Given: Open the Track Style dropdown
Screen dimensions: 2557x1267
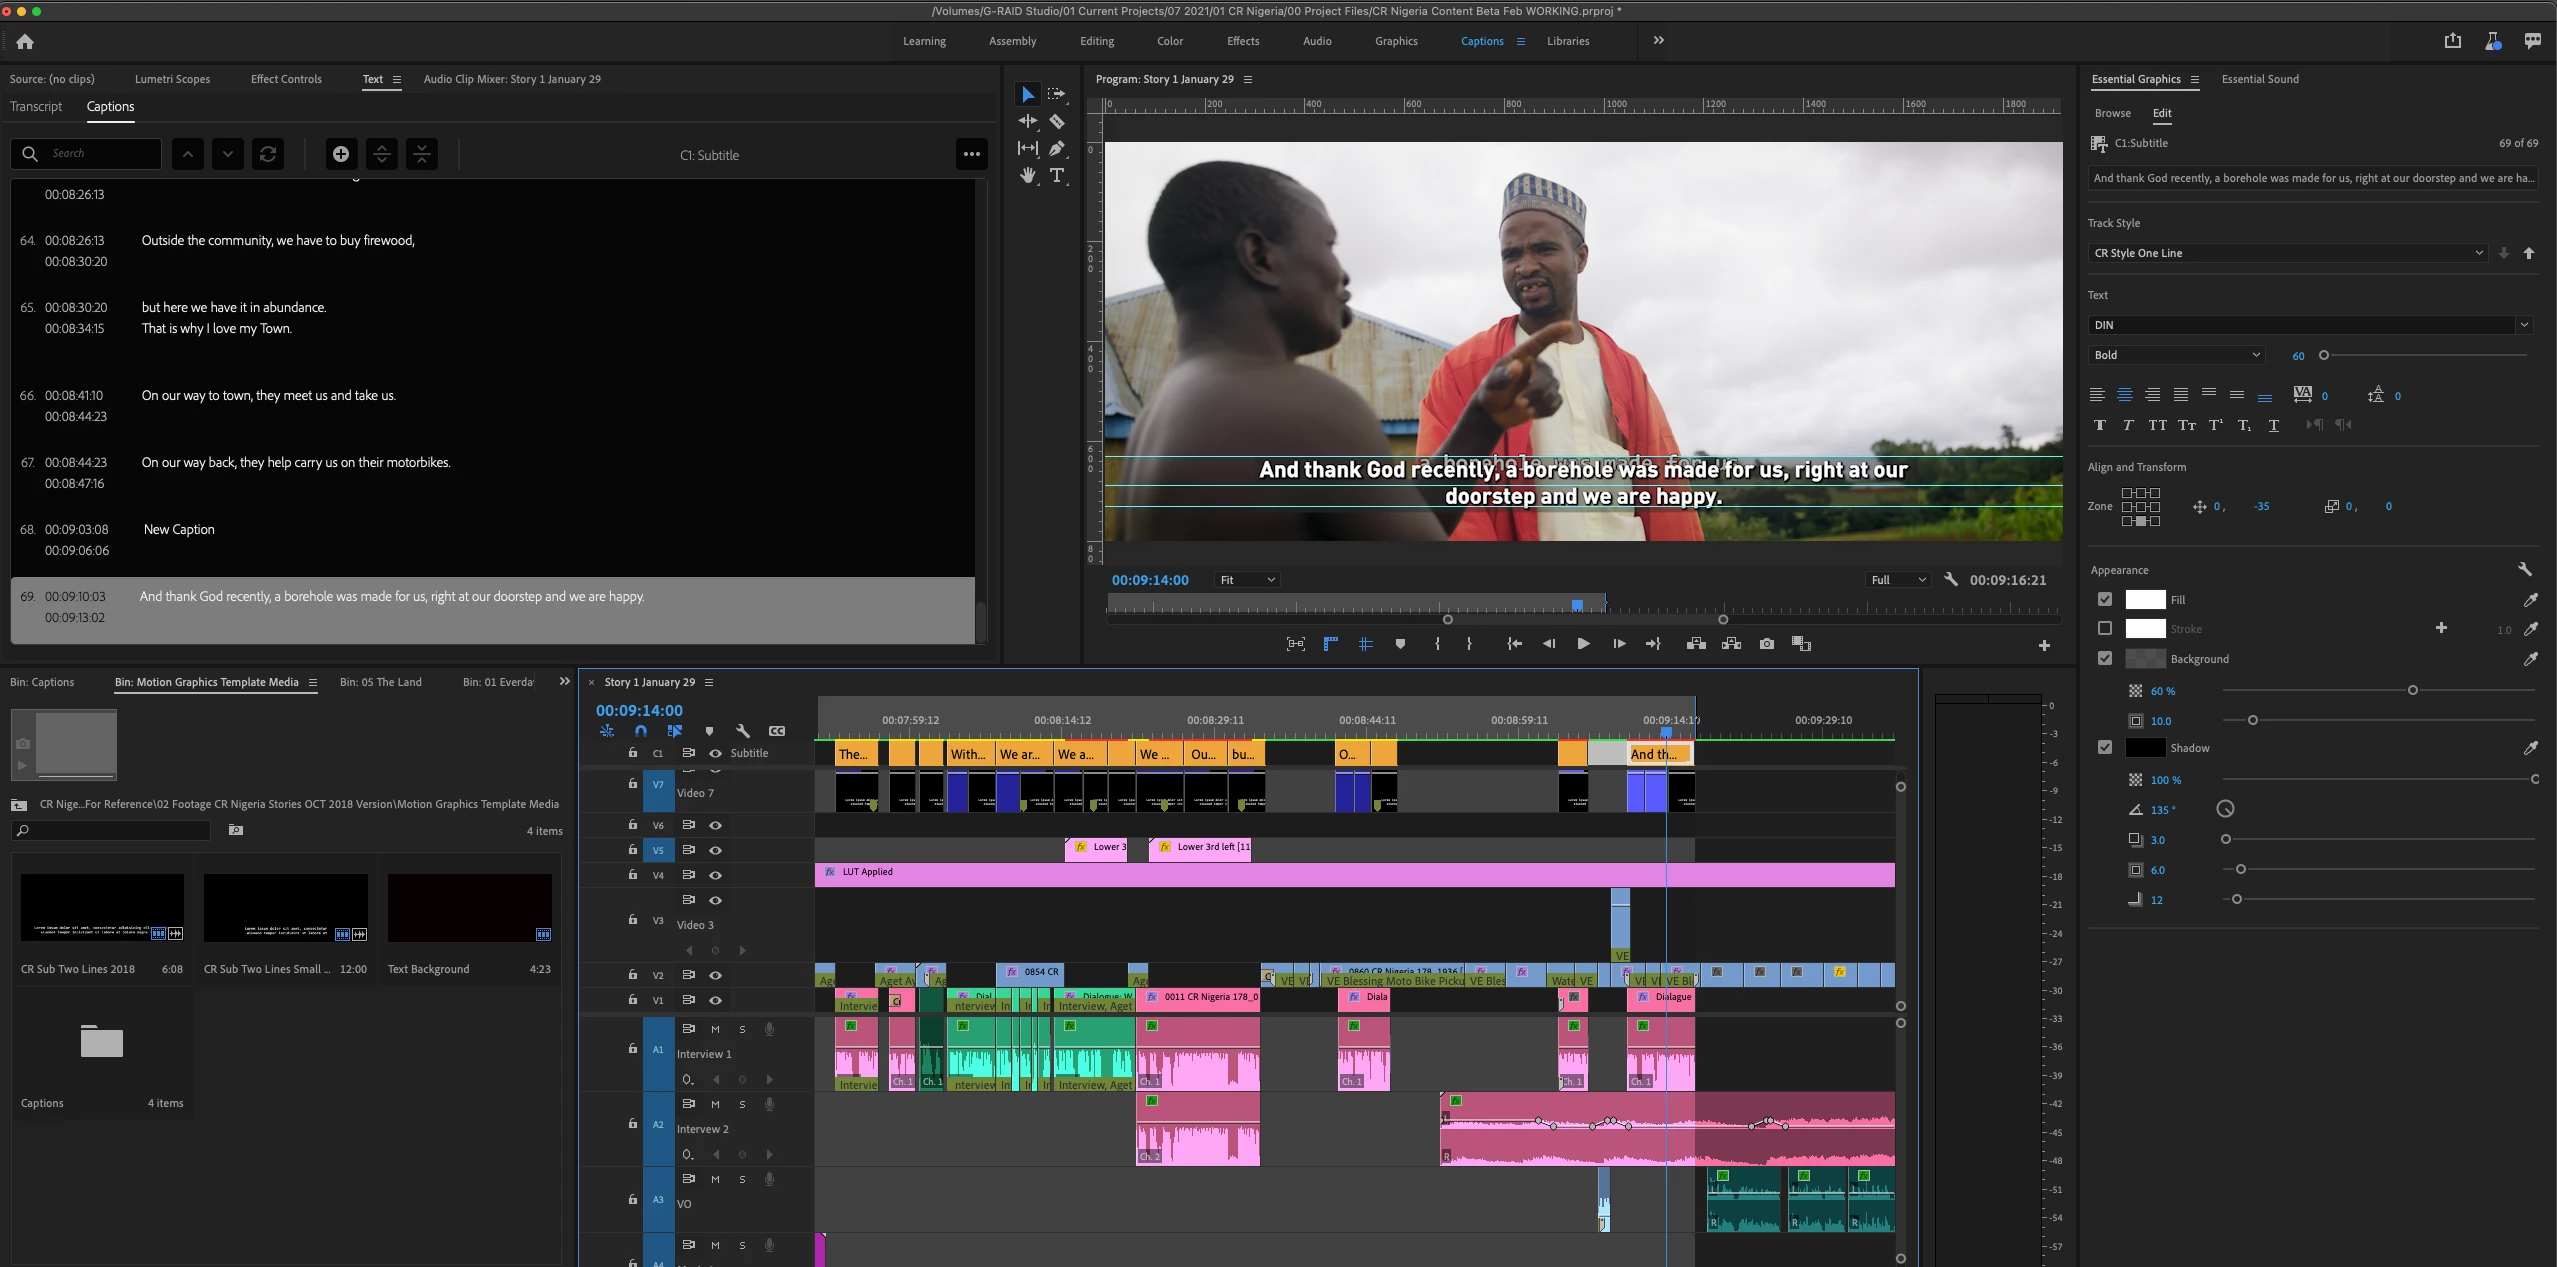Looking at the screenshot, I should (x=2287, y=253).
